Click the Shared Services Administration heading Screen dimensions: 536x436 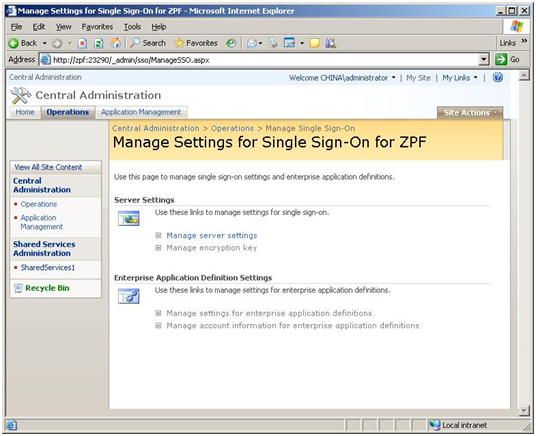click(x=44, y=249)
